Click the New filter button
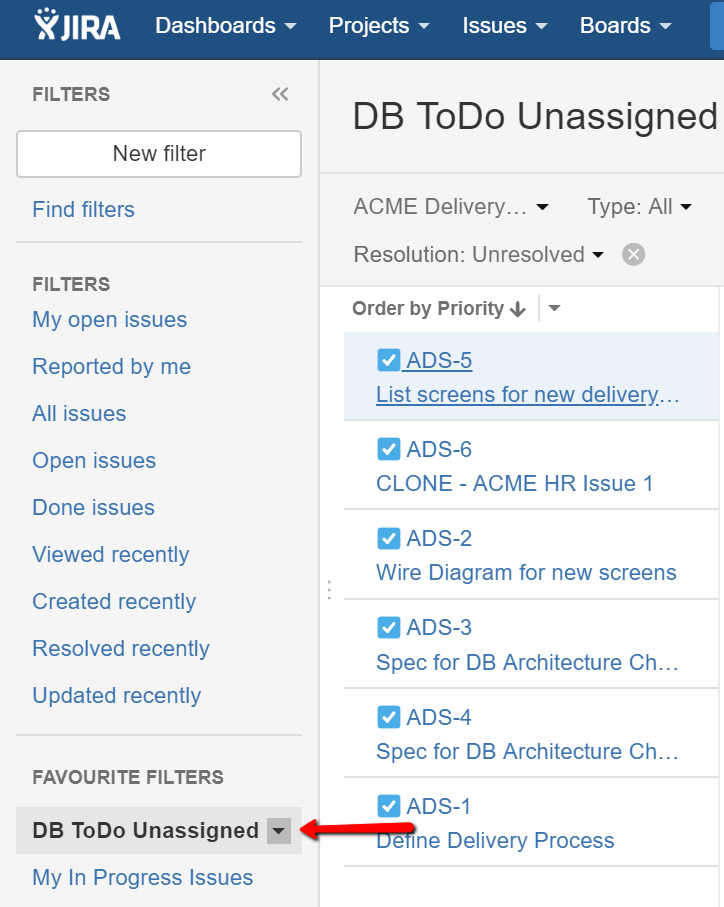724x907 pixels. (x=159, y=154)
